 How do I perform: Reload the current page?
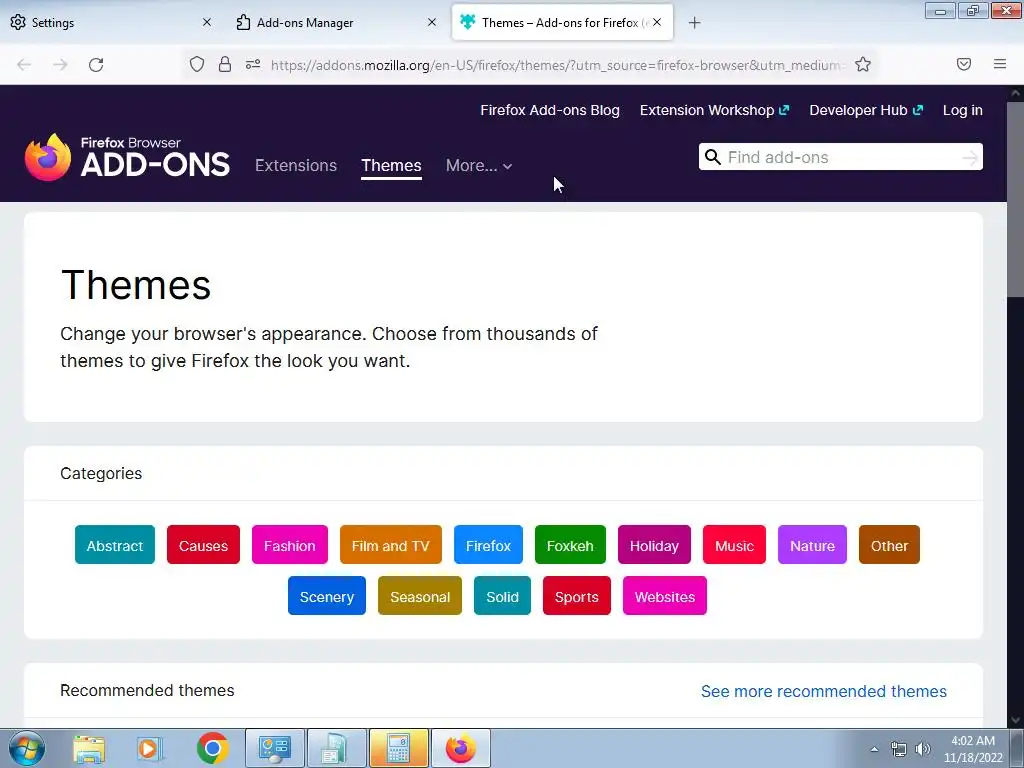pyautogui.click(x=96, y=65)
